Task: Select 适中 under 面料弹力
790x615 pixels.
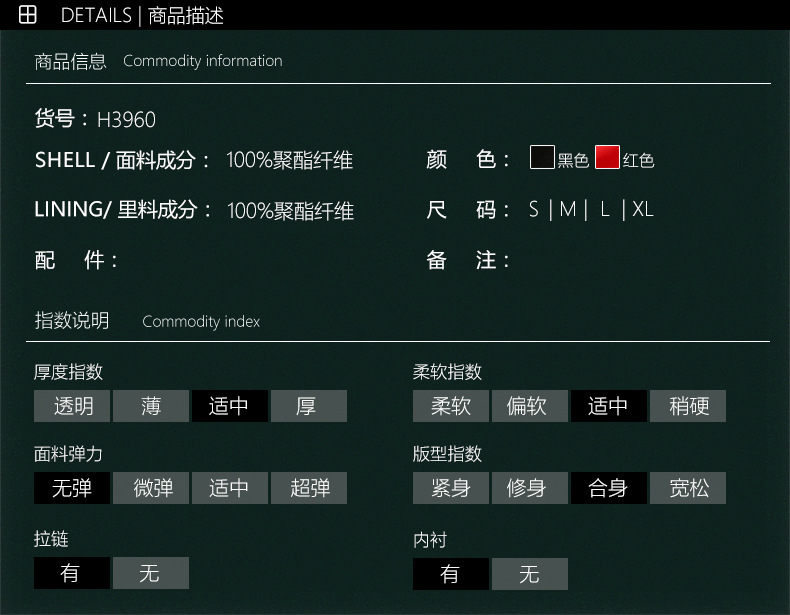Action: [x=230, y=488]
